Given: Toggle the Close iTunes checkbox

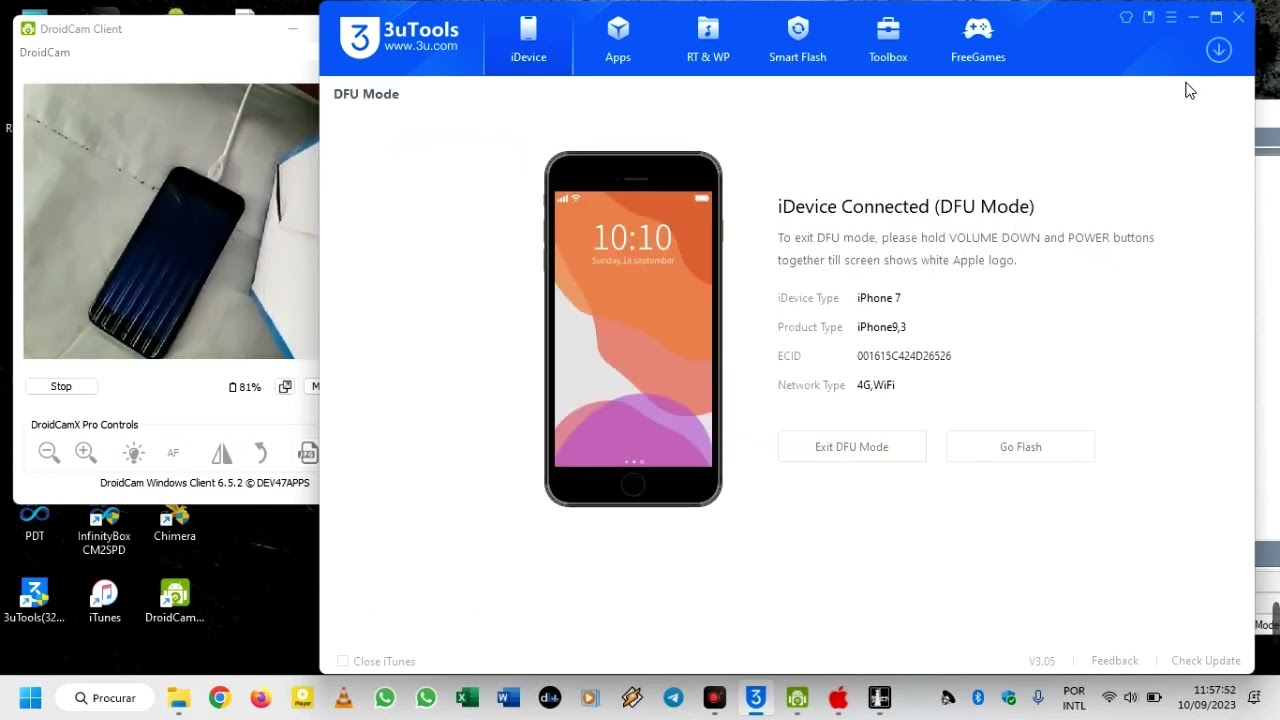Looking at the screenshot, I should coord(343,661).
